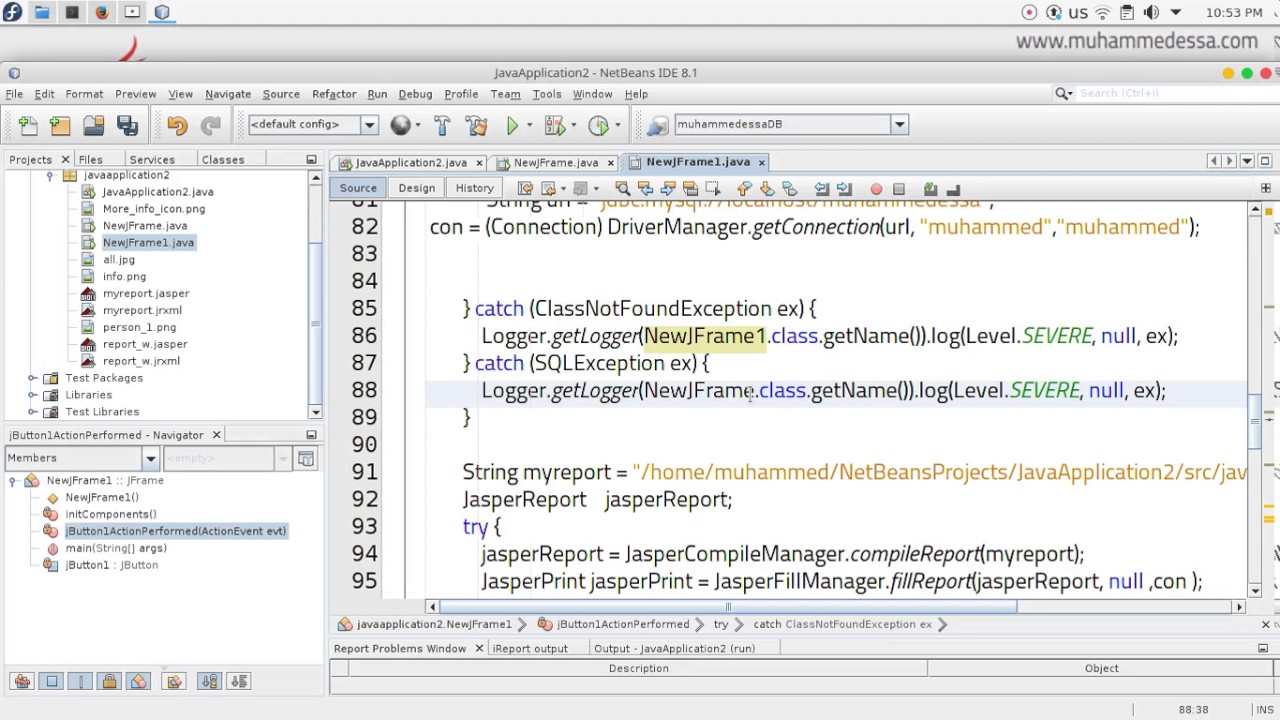
Task: Switch the editor to Design view
Action: 417,188
